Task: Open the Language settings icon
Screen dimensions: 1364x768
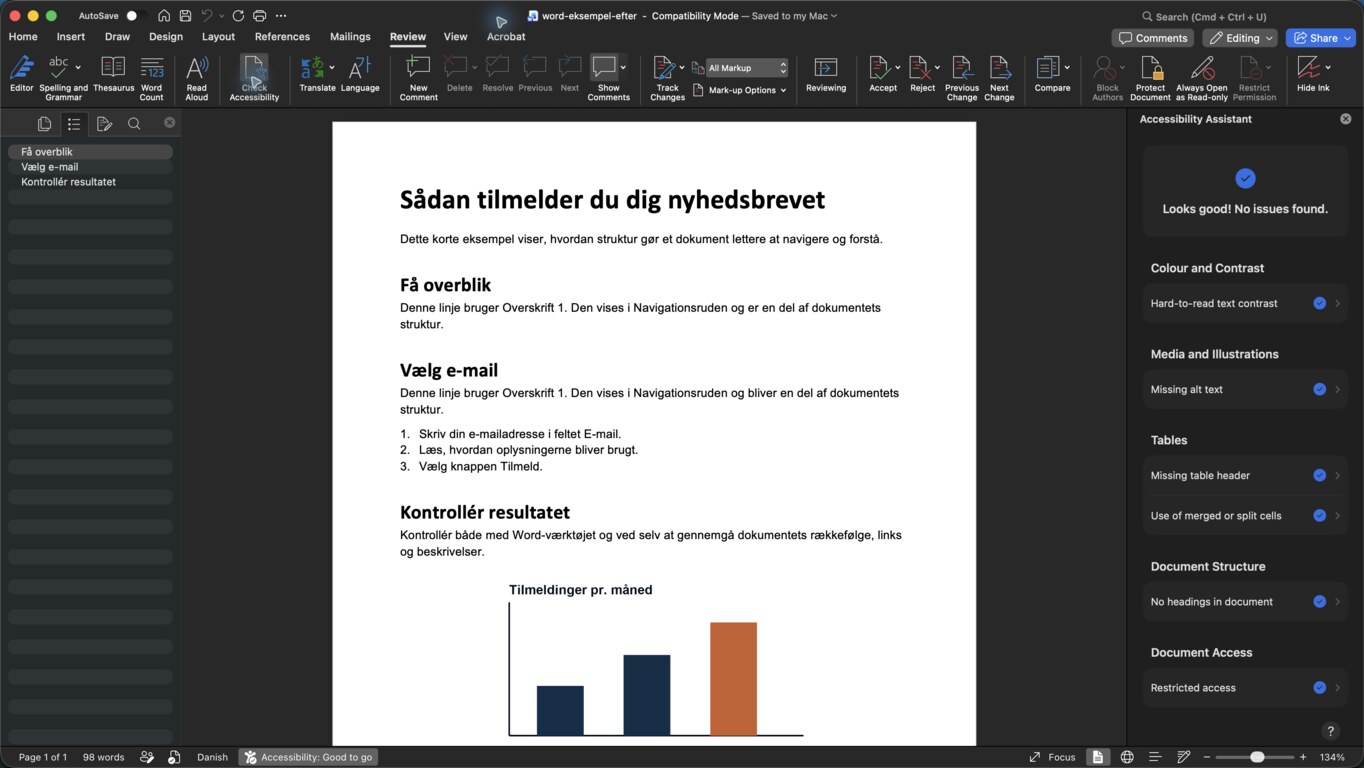Action: 360,68
